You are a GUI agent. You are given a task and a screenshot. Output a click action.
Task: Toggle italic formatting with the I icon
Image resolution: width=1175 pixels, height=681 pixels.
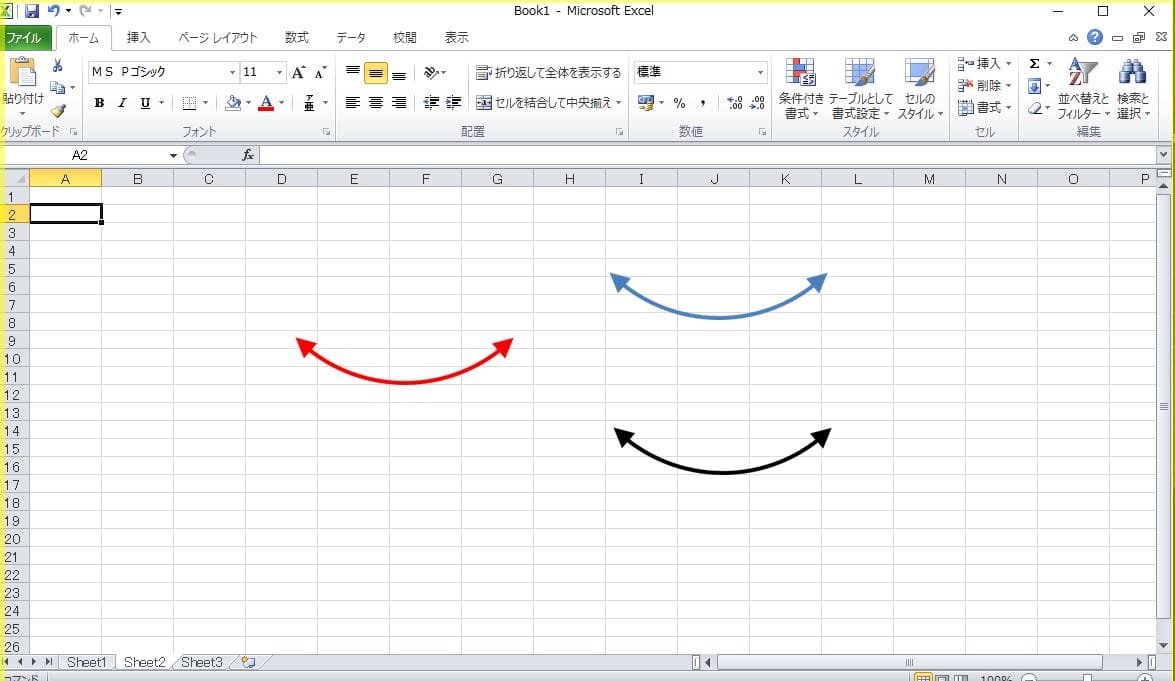(x=121, y=103)
